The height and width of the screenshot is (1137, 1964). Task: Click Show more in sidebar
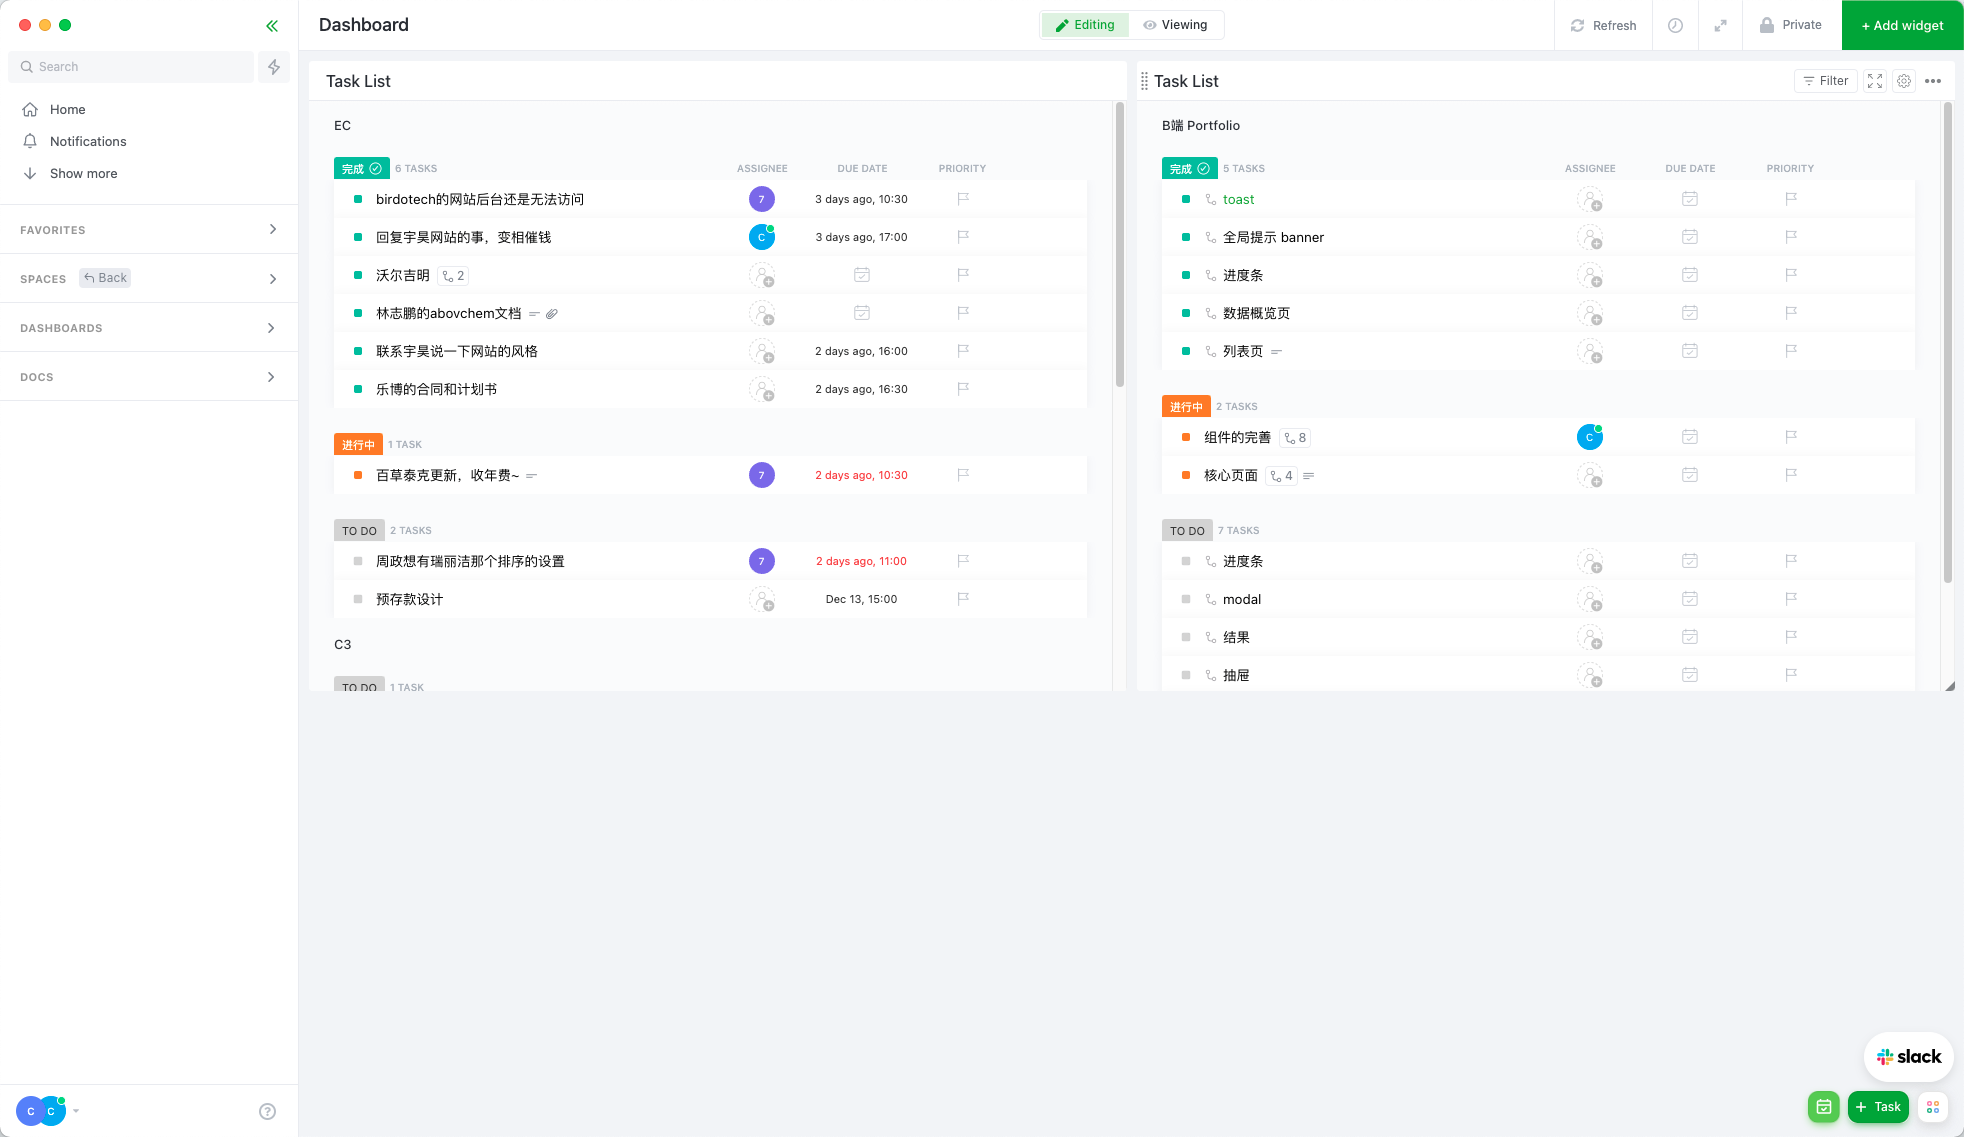pyautogui.click(x=83, y=174)
